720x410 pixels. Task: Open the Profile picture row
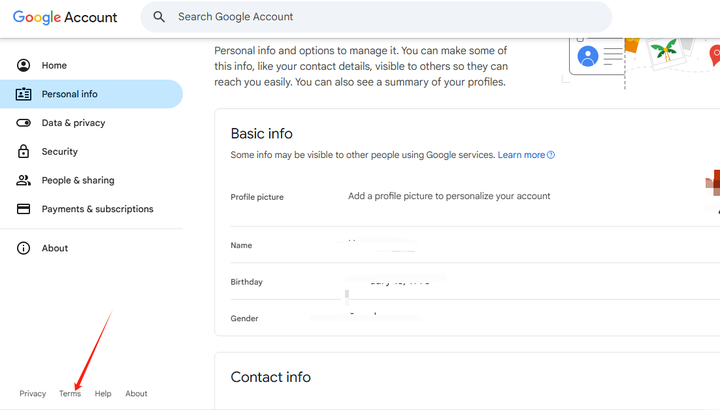pos(475,197)
